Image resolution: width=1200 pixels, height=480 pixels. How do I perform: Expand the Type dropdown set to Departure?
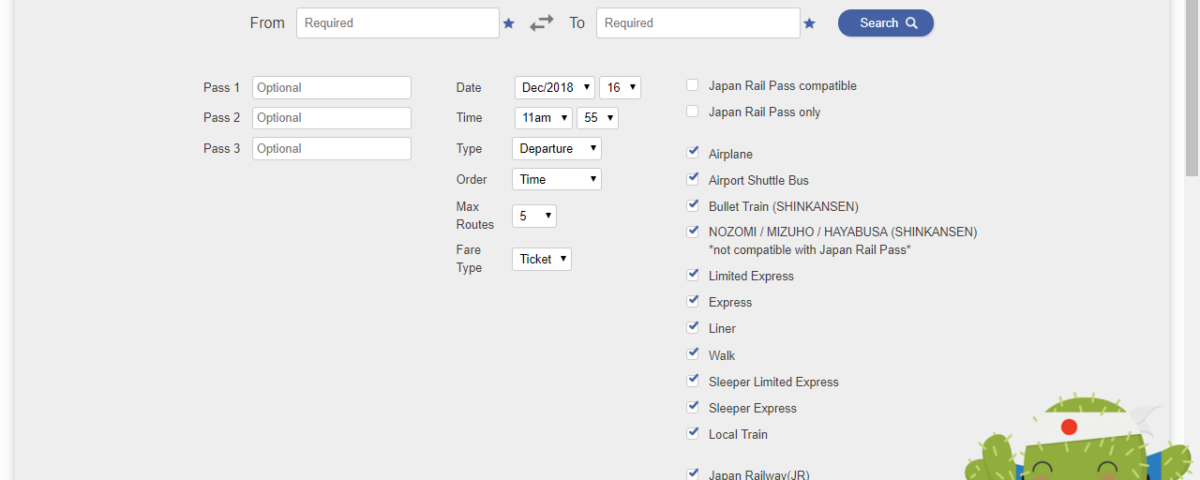click(x=556, y=149)
